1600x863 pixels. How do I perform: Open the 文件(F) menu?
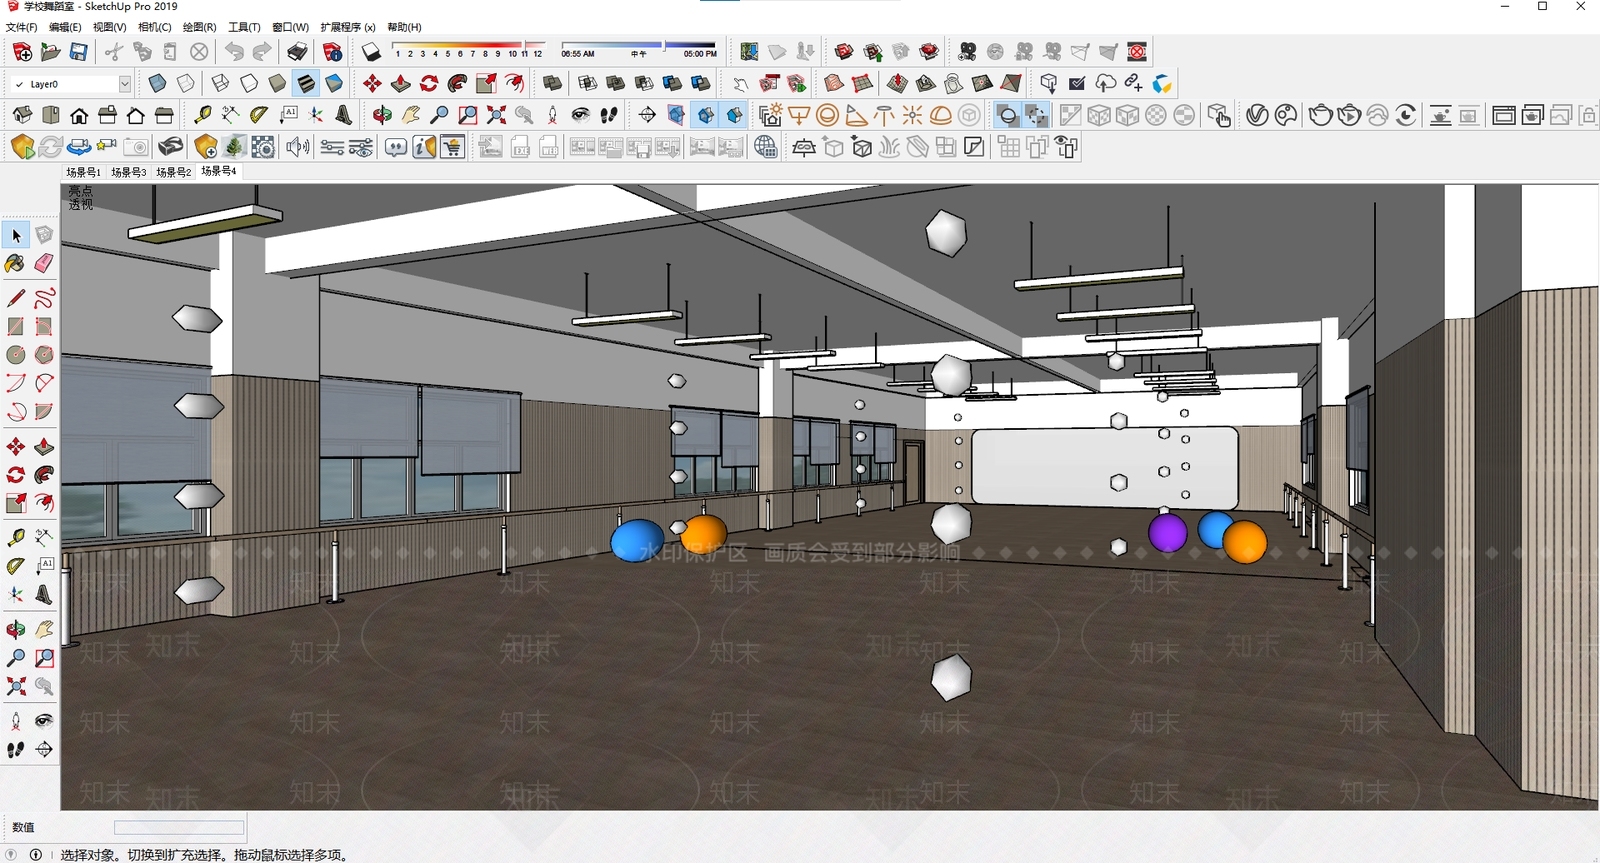pos(21,27)
